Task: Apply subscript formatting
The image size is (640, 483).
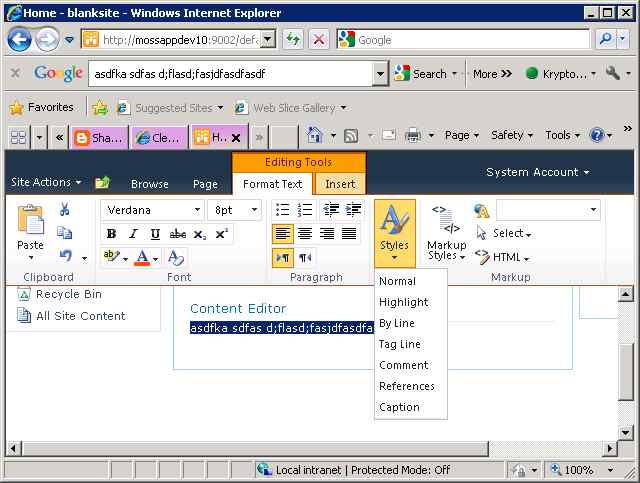Action: click(200, 234)
